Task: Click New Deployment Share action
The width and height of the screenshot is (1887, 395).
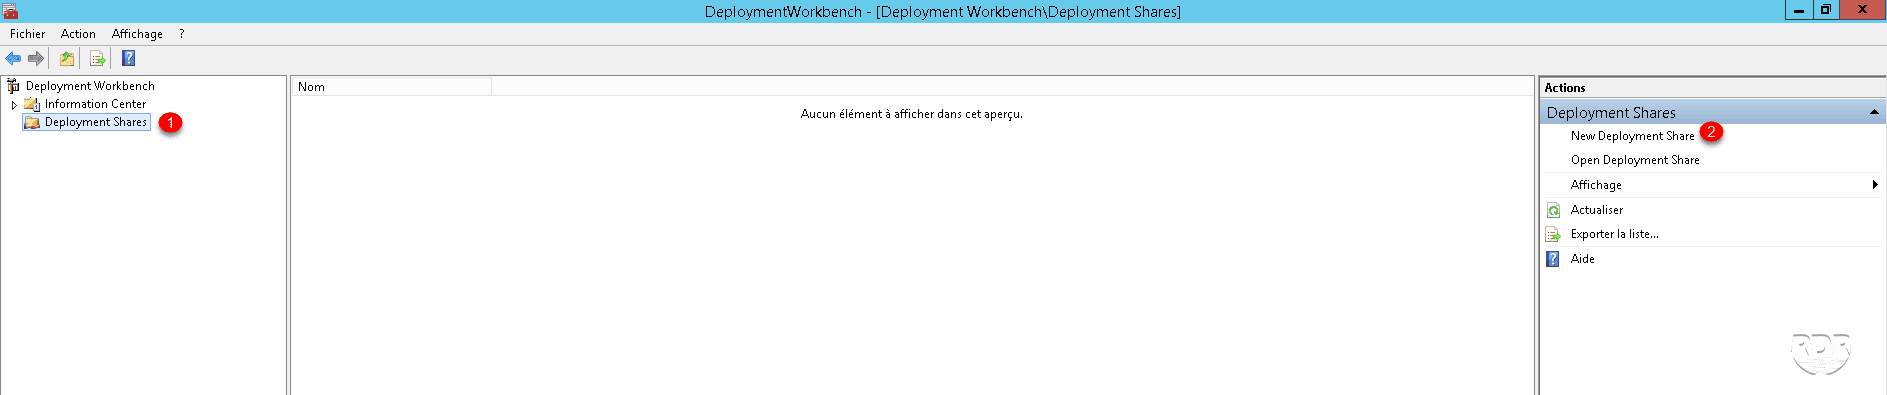Action: 1632,136
